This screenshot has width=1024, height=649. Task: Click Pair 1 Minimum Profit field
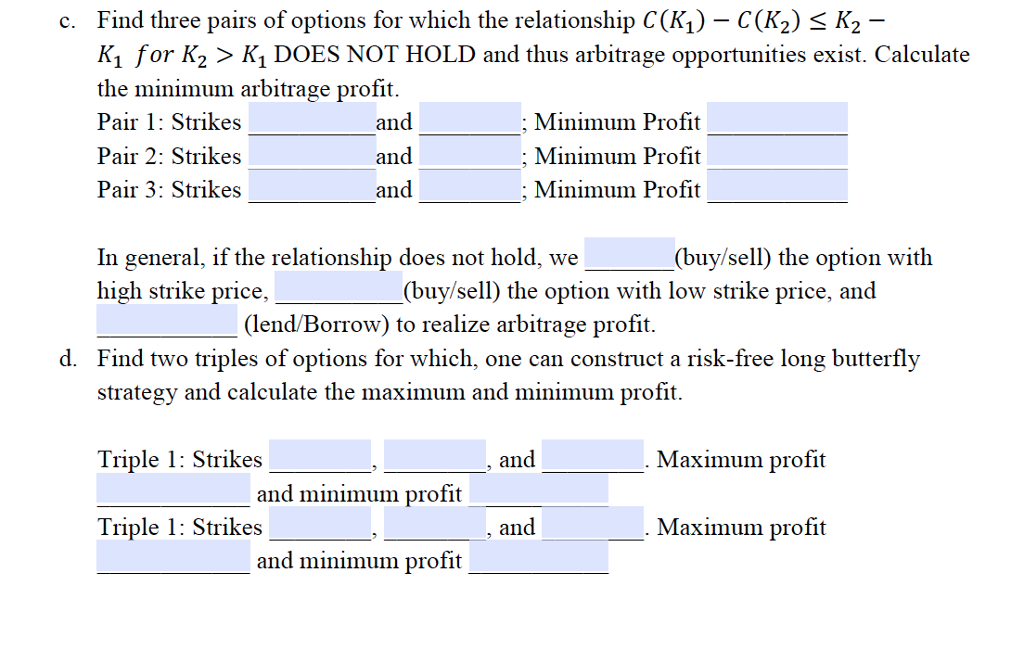click(777, 119)
